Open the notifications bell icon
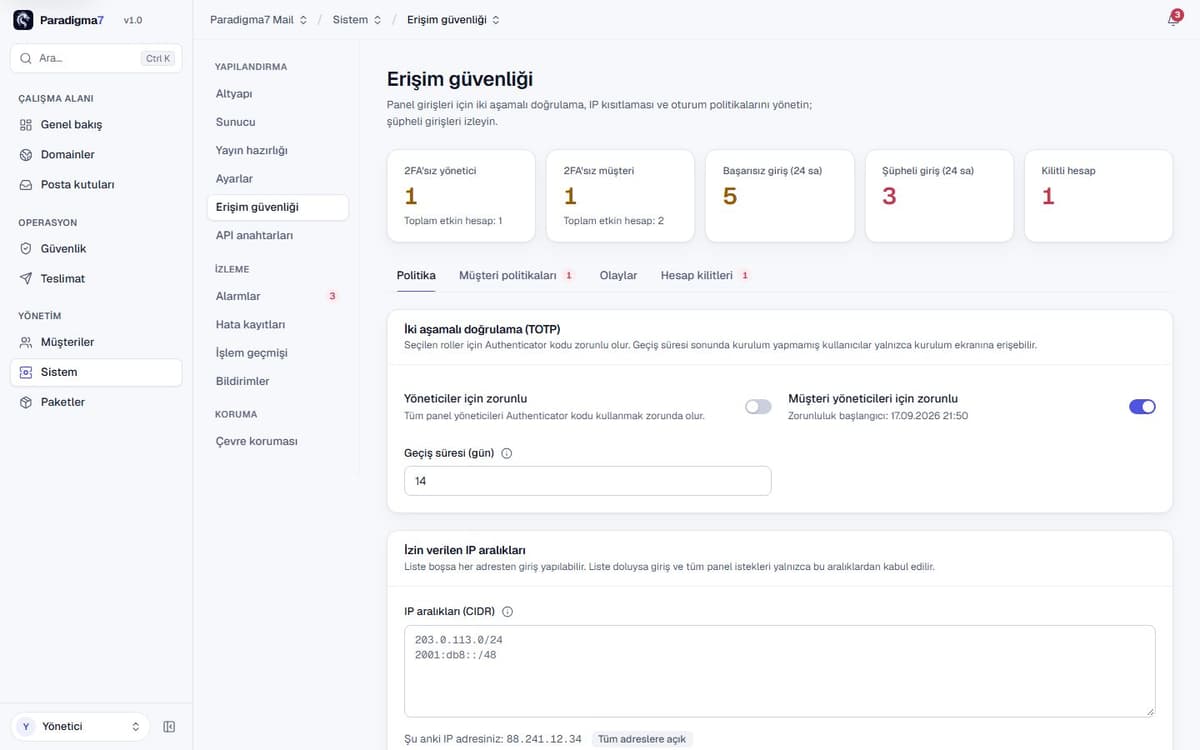This screenshot has width=1200, height=750. (x=1173, y=20)
